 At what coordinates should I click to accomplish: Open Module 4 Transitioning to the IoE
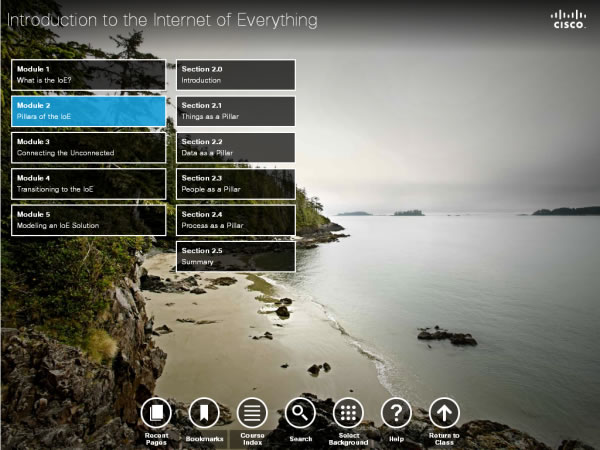pos(89,184)
